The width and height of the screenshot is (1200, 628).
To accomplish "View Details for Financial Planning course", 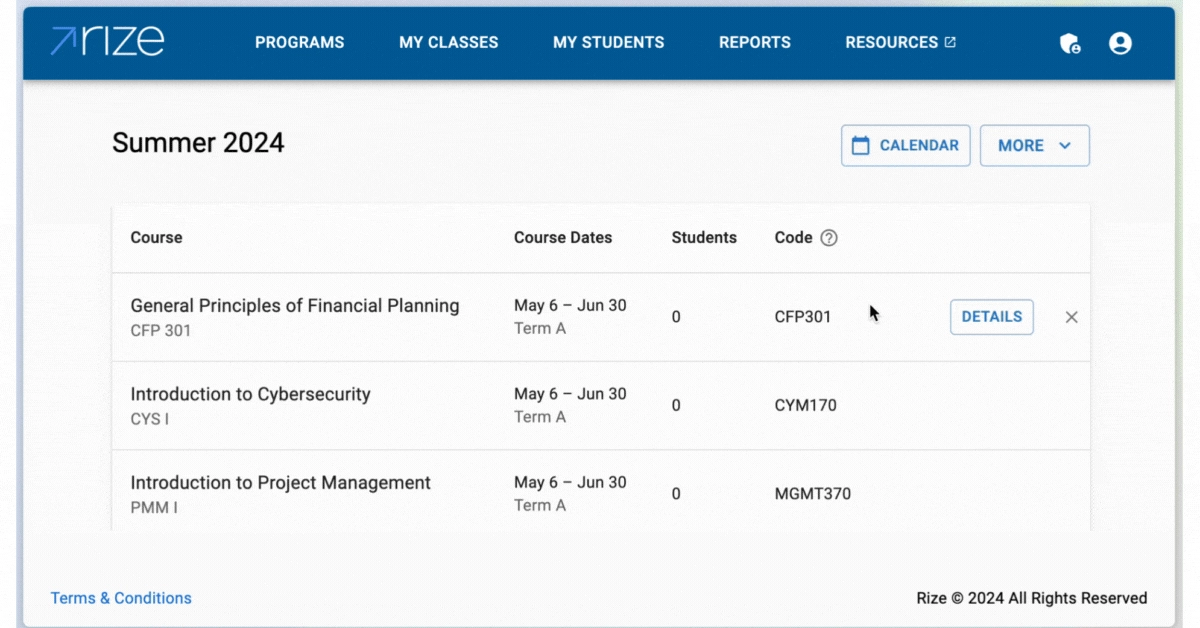I will pos(991,317).
